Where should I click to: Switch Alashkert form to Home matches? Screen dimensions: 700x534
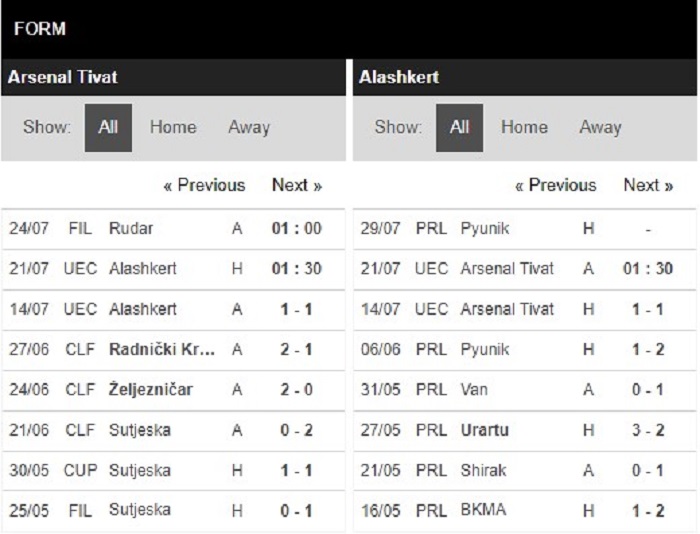pyautogui.click(x=524, y=127)
